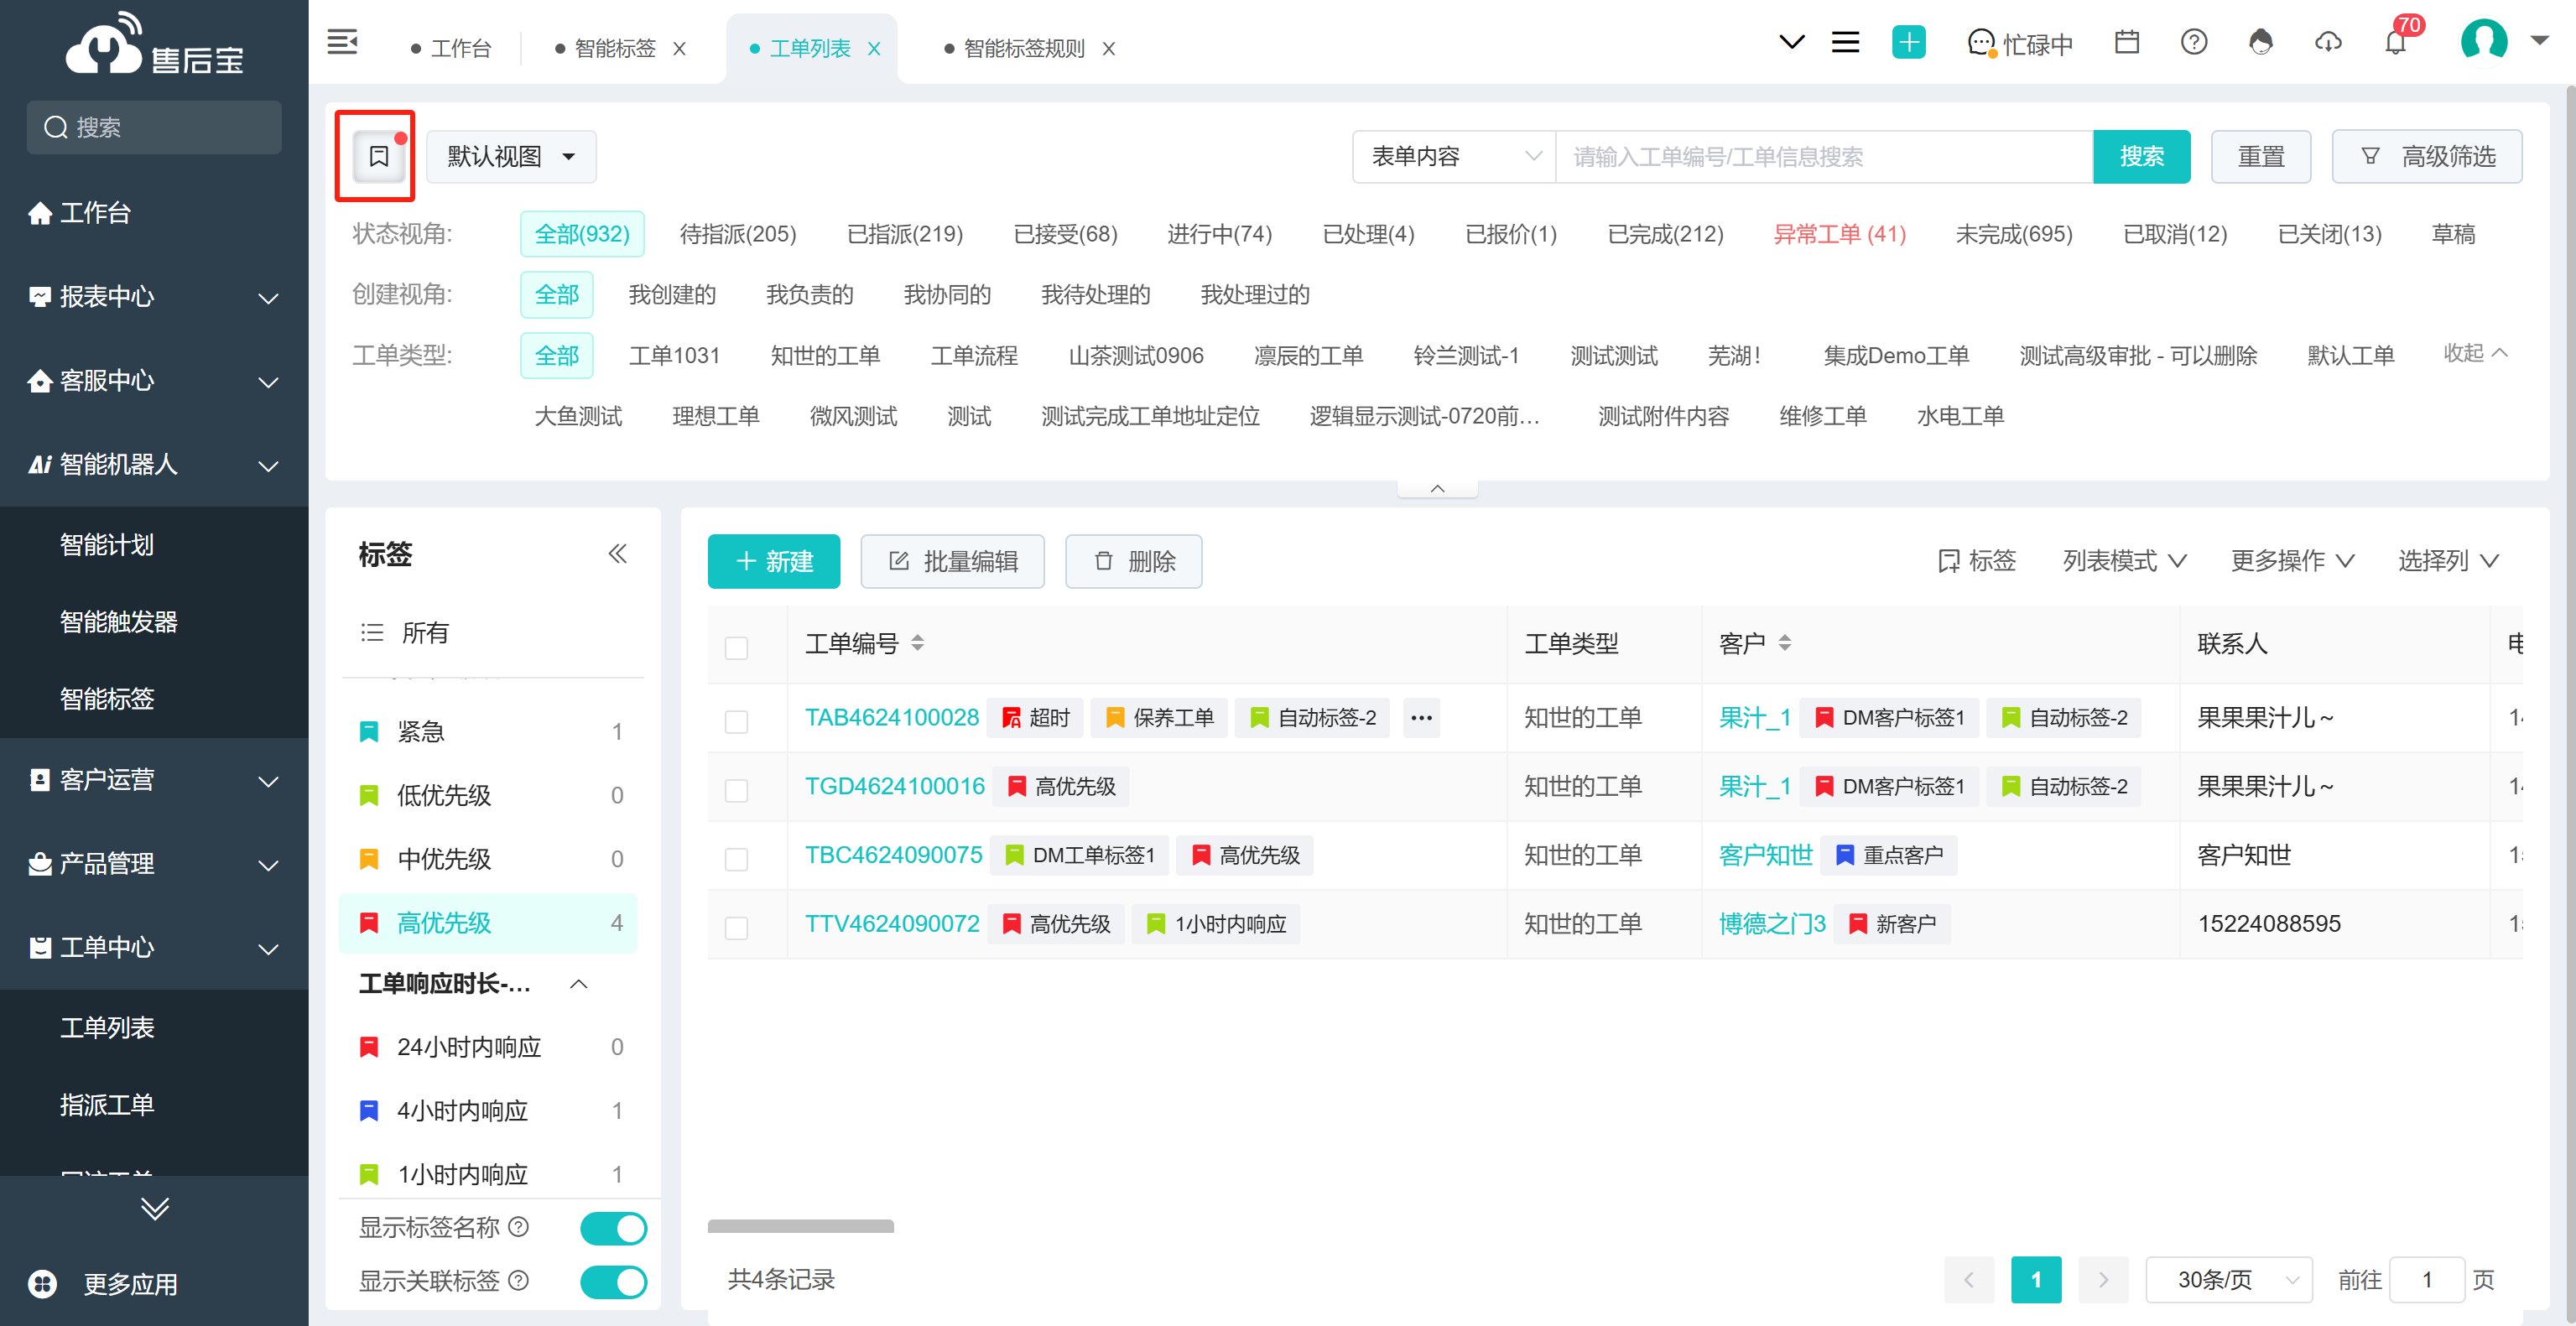Click help icon next to 显示关联标签

point(519,1281)
